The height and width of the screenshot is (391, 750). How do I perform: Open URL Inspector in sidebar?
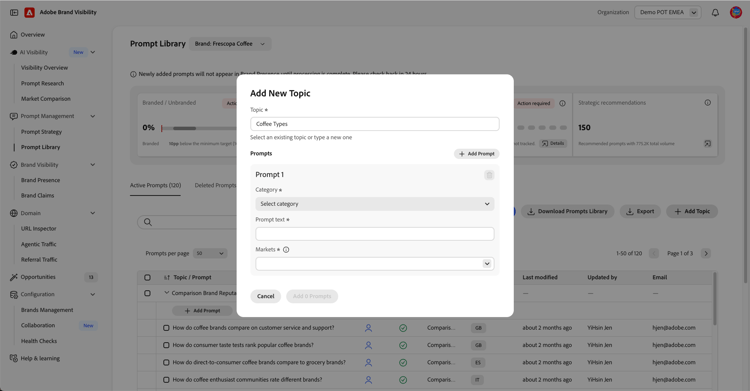38,229
